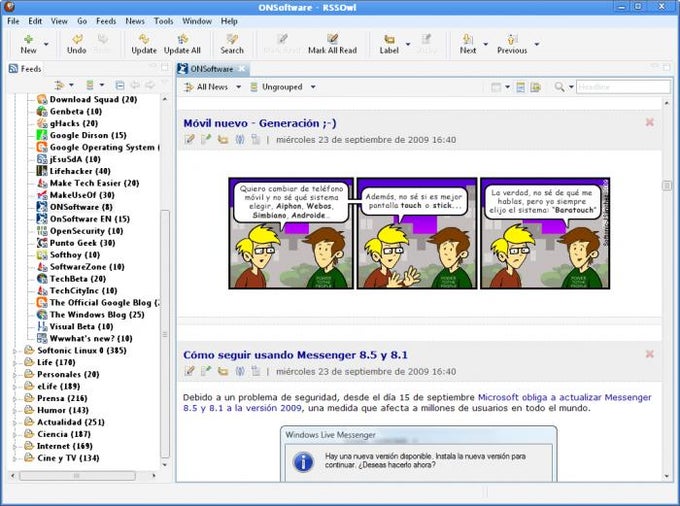Open the Tools menu
The height and width of the screenshot is (506, 680).
pos(163,20)
